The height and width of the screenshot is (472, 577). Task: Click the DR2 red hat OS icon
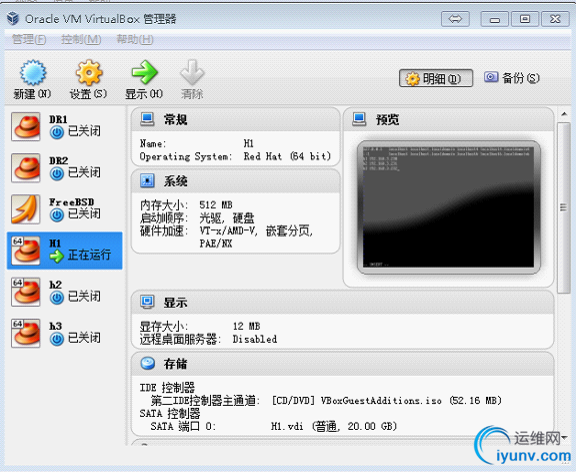point(26,168)
